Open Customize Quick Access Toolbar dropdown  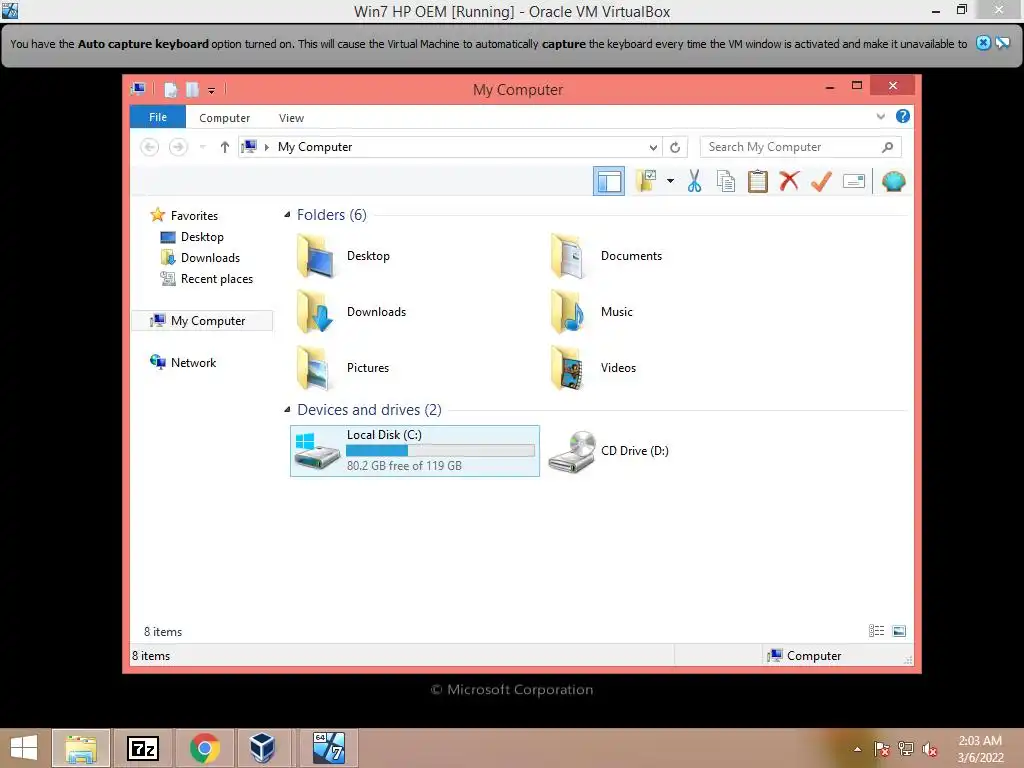click(212, 90)
